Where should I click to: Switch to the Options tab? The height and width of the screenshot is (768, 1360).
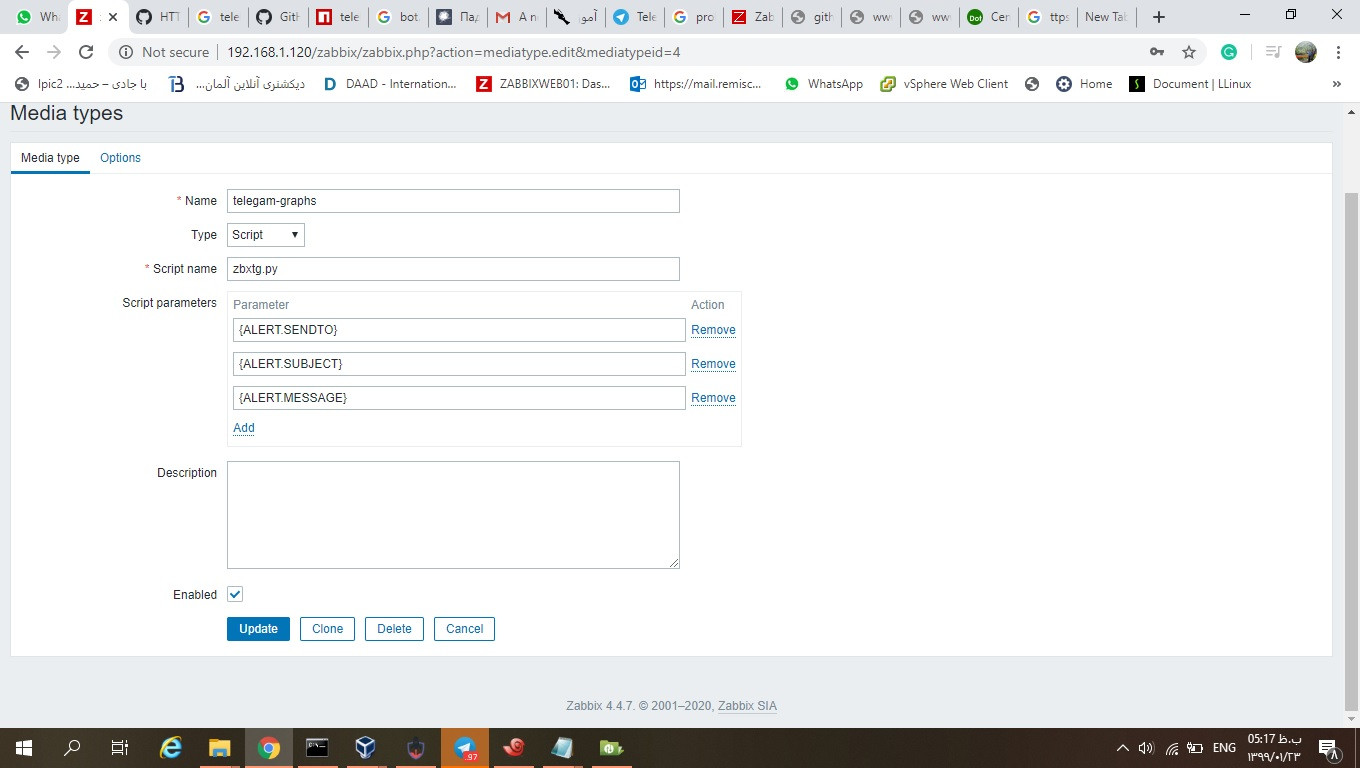click(120, 158)
